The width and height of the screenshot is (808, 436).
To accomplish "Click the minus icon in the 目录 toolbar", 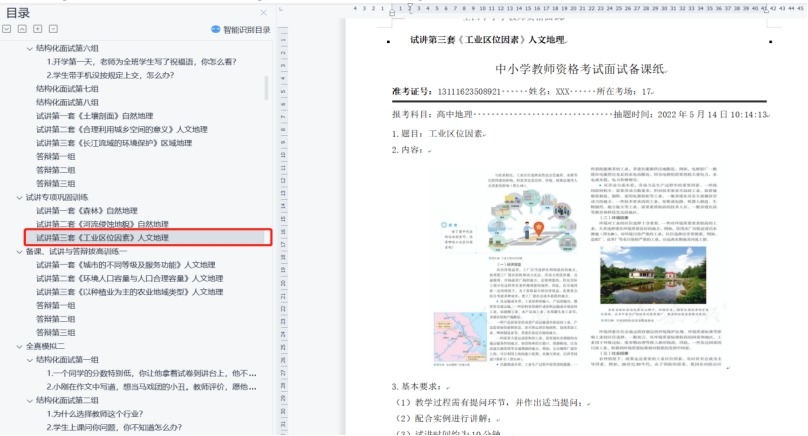I will click(x=53, y=29).
